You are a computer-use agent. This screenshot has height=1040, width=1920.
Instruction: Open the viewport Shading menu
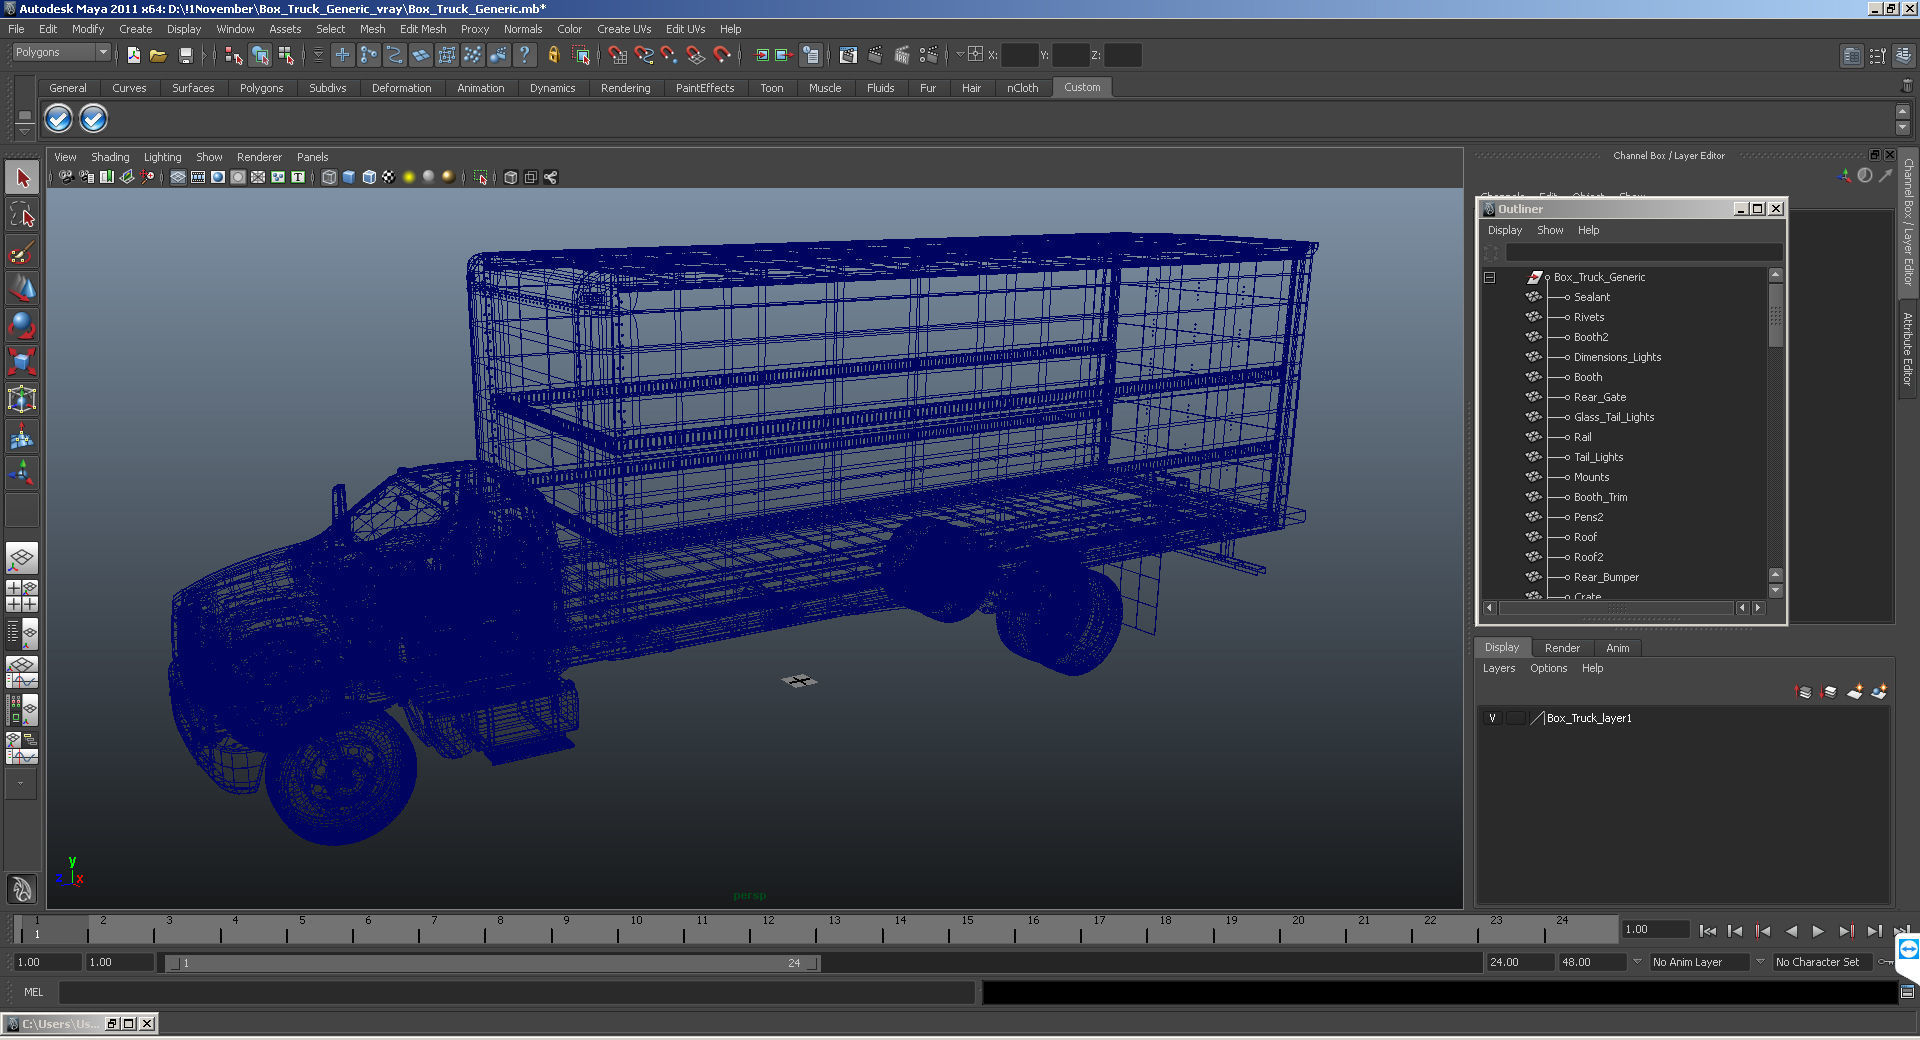click(110, 157)
